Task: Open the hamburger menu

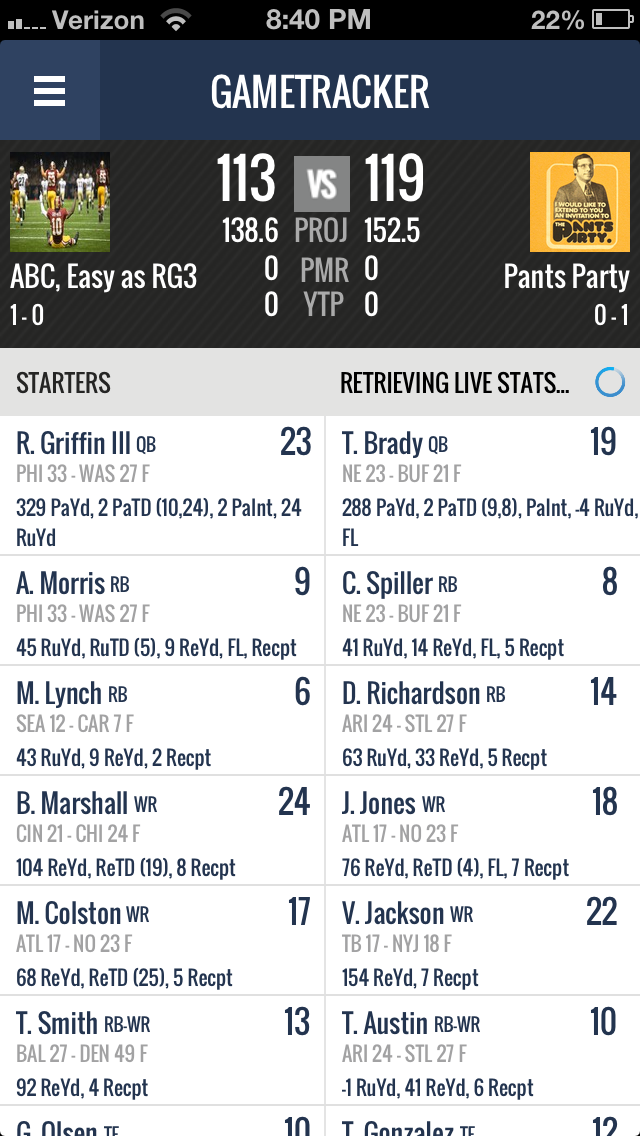Action: 49,91
